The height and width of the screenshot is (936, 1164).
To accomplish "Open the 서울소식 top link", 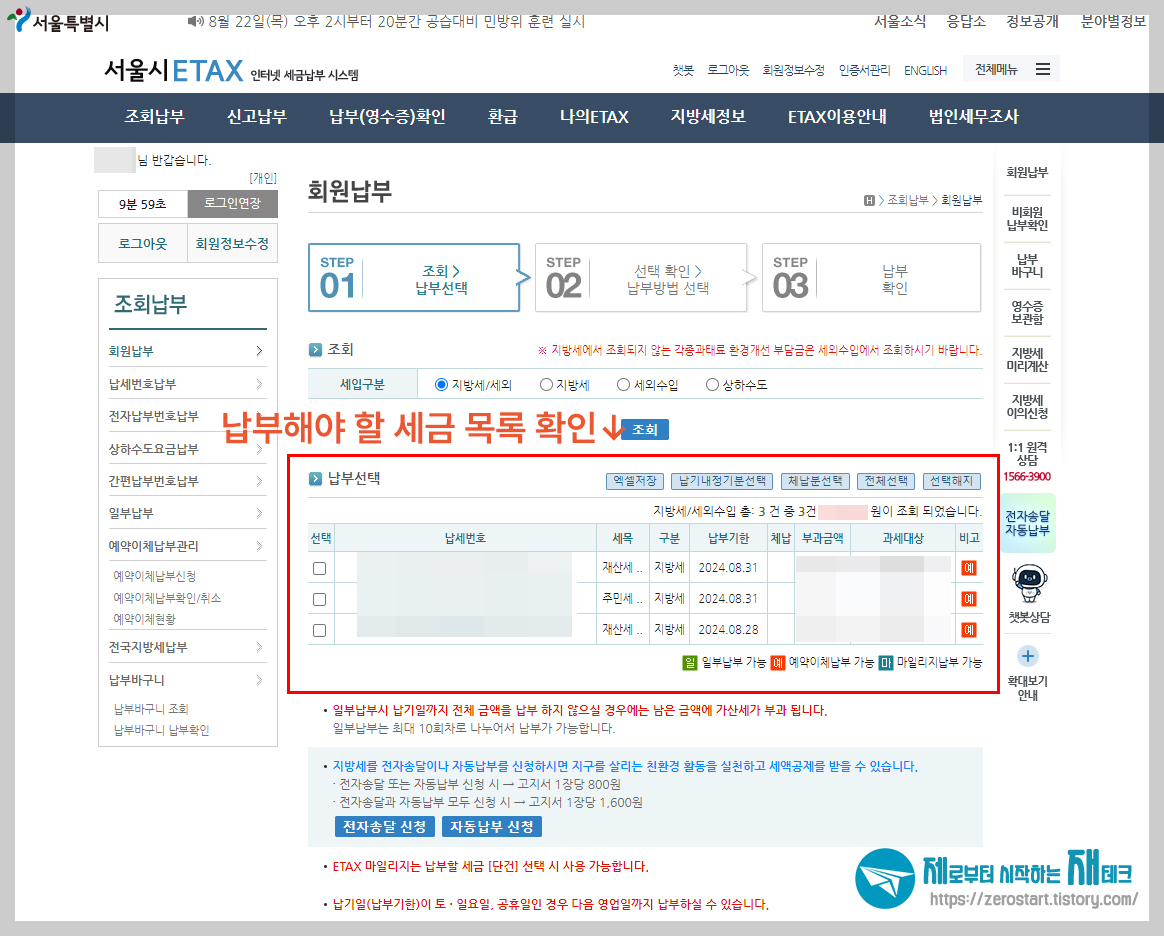I will click(x=900, y=22).
